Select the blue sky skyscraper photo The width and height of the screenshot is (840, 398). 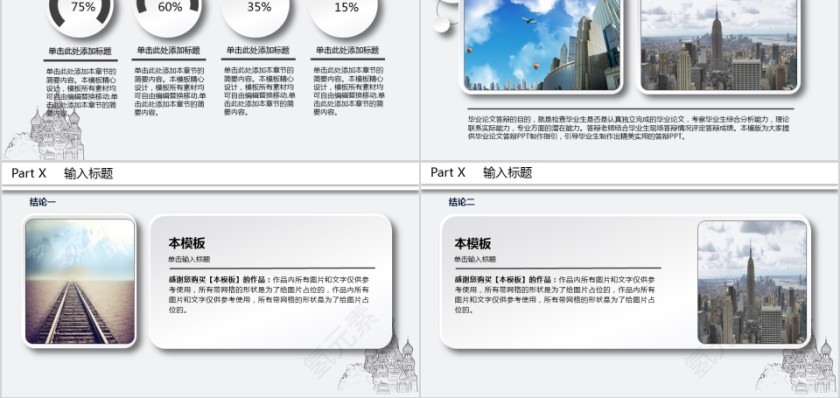point(542,45)
